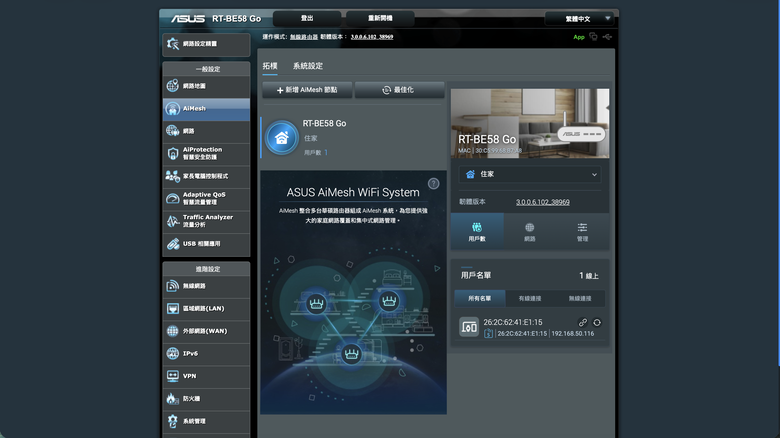Viewport: 780px width, 438px height.
Task: Click firmware link 3.0.0.6.102_38969 in node panel
Action: click(543, 202)
